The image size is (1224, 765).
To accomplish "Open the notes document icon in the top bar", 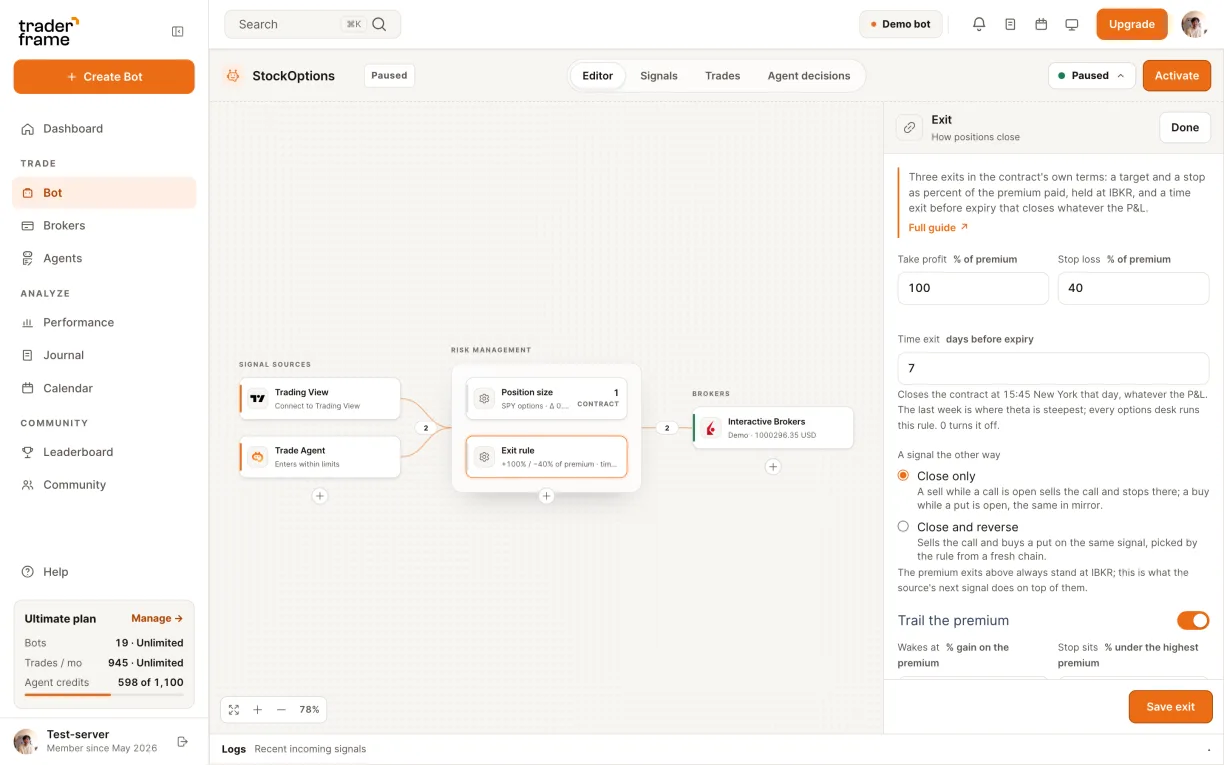I will (1010, 24).
